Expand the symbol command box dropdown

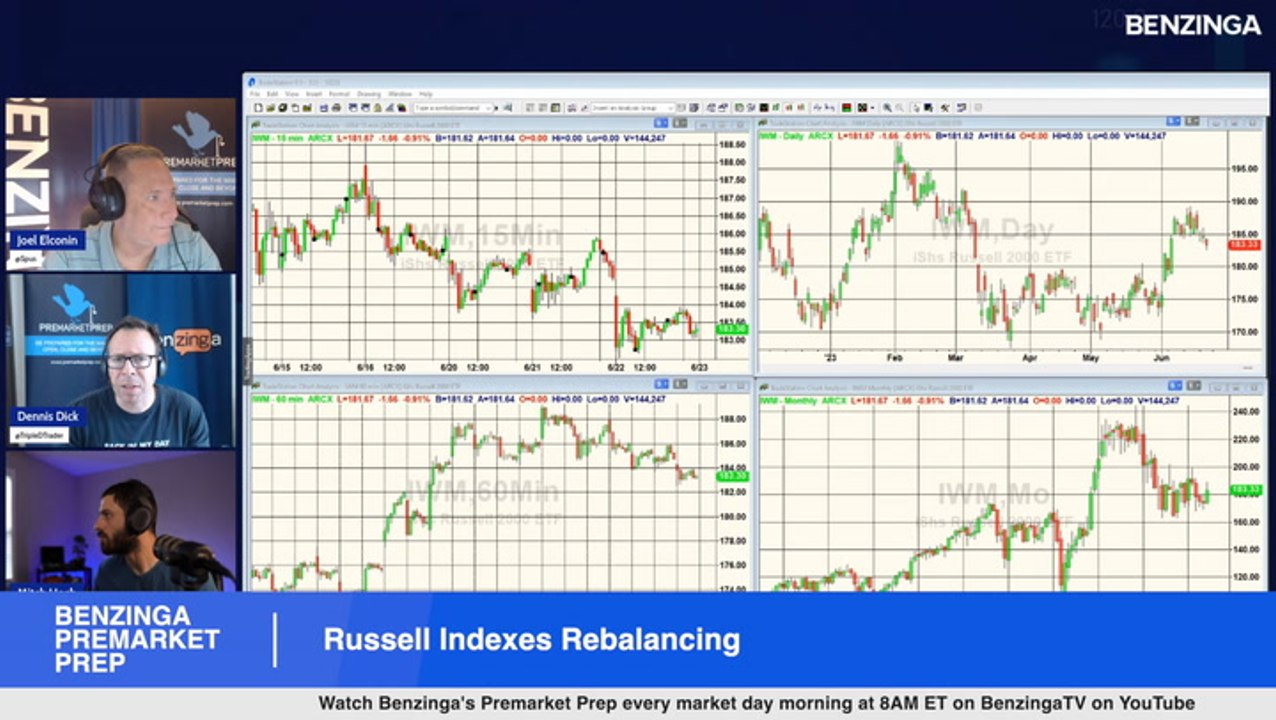[x=489, y=108]
